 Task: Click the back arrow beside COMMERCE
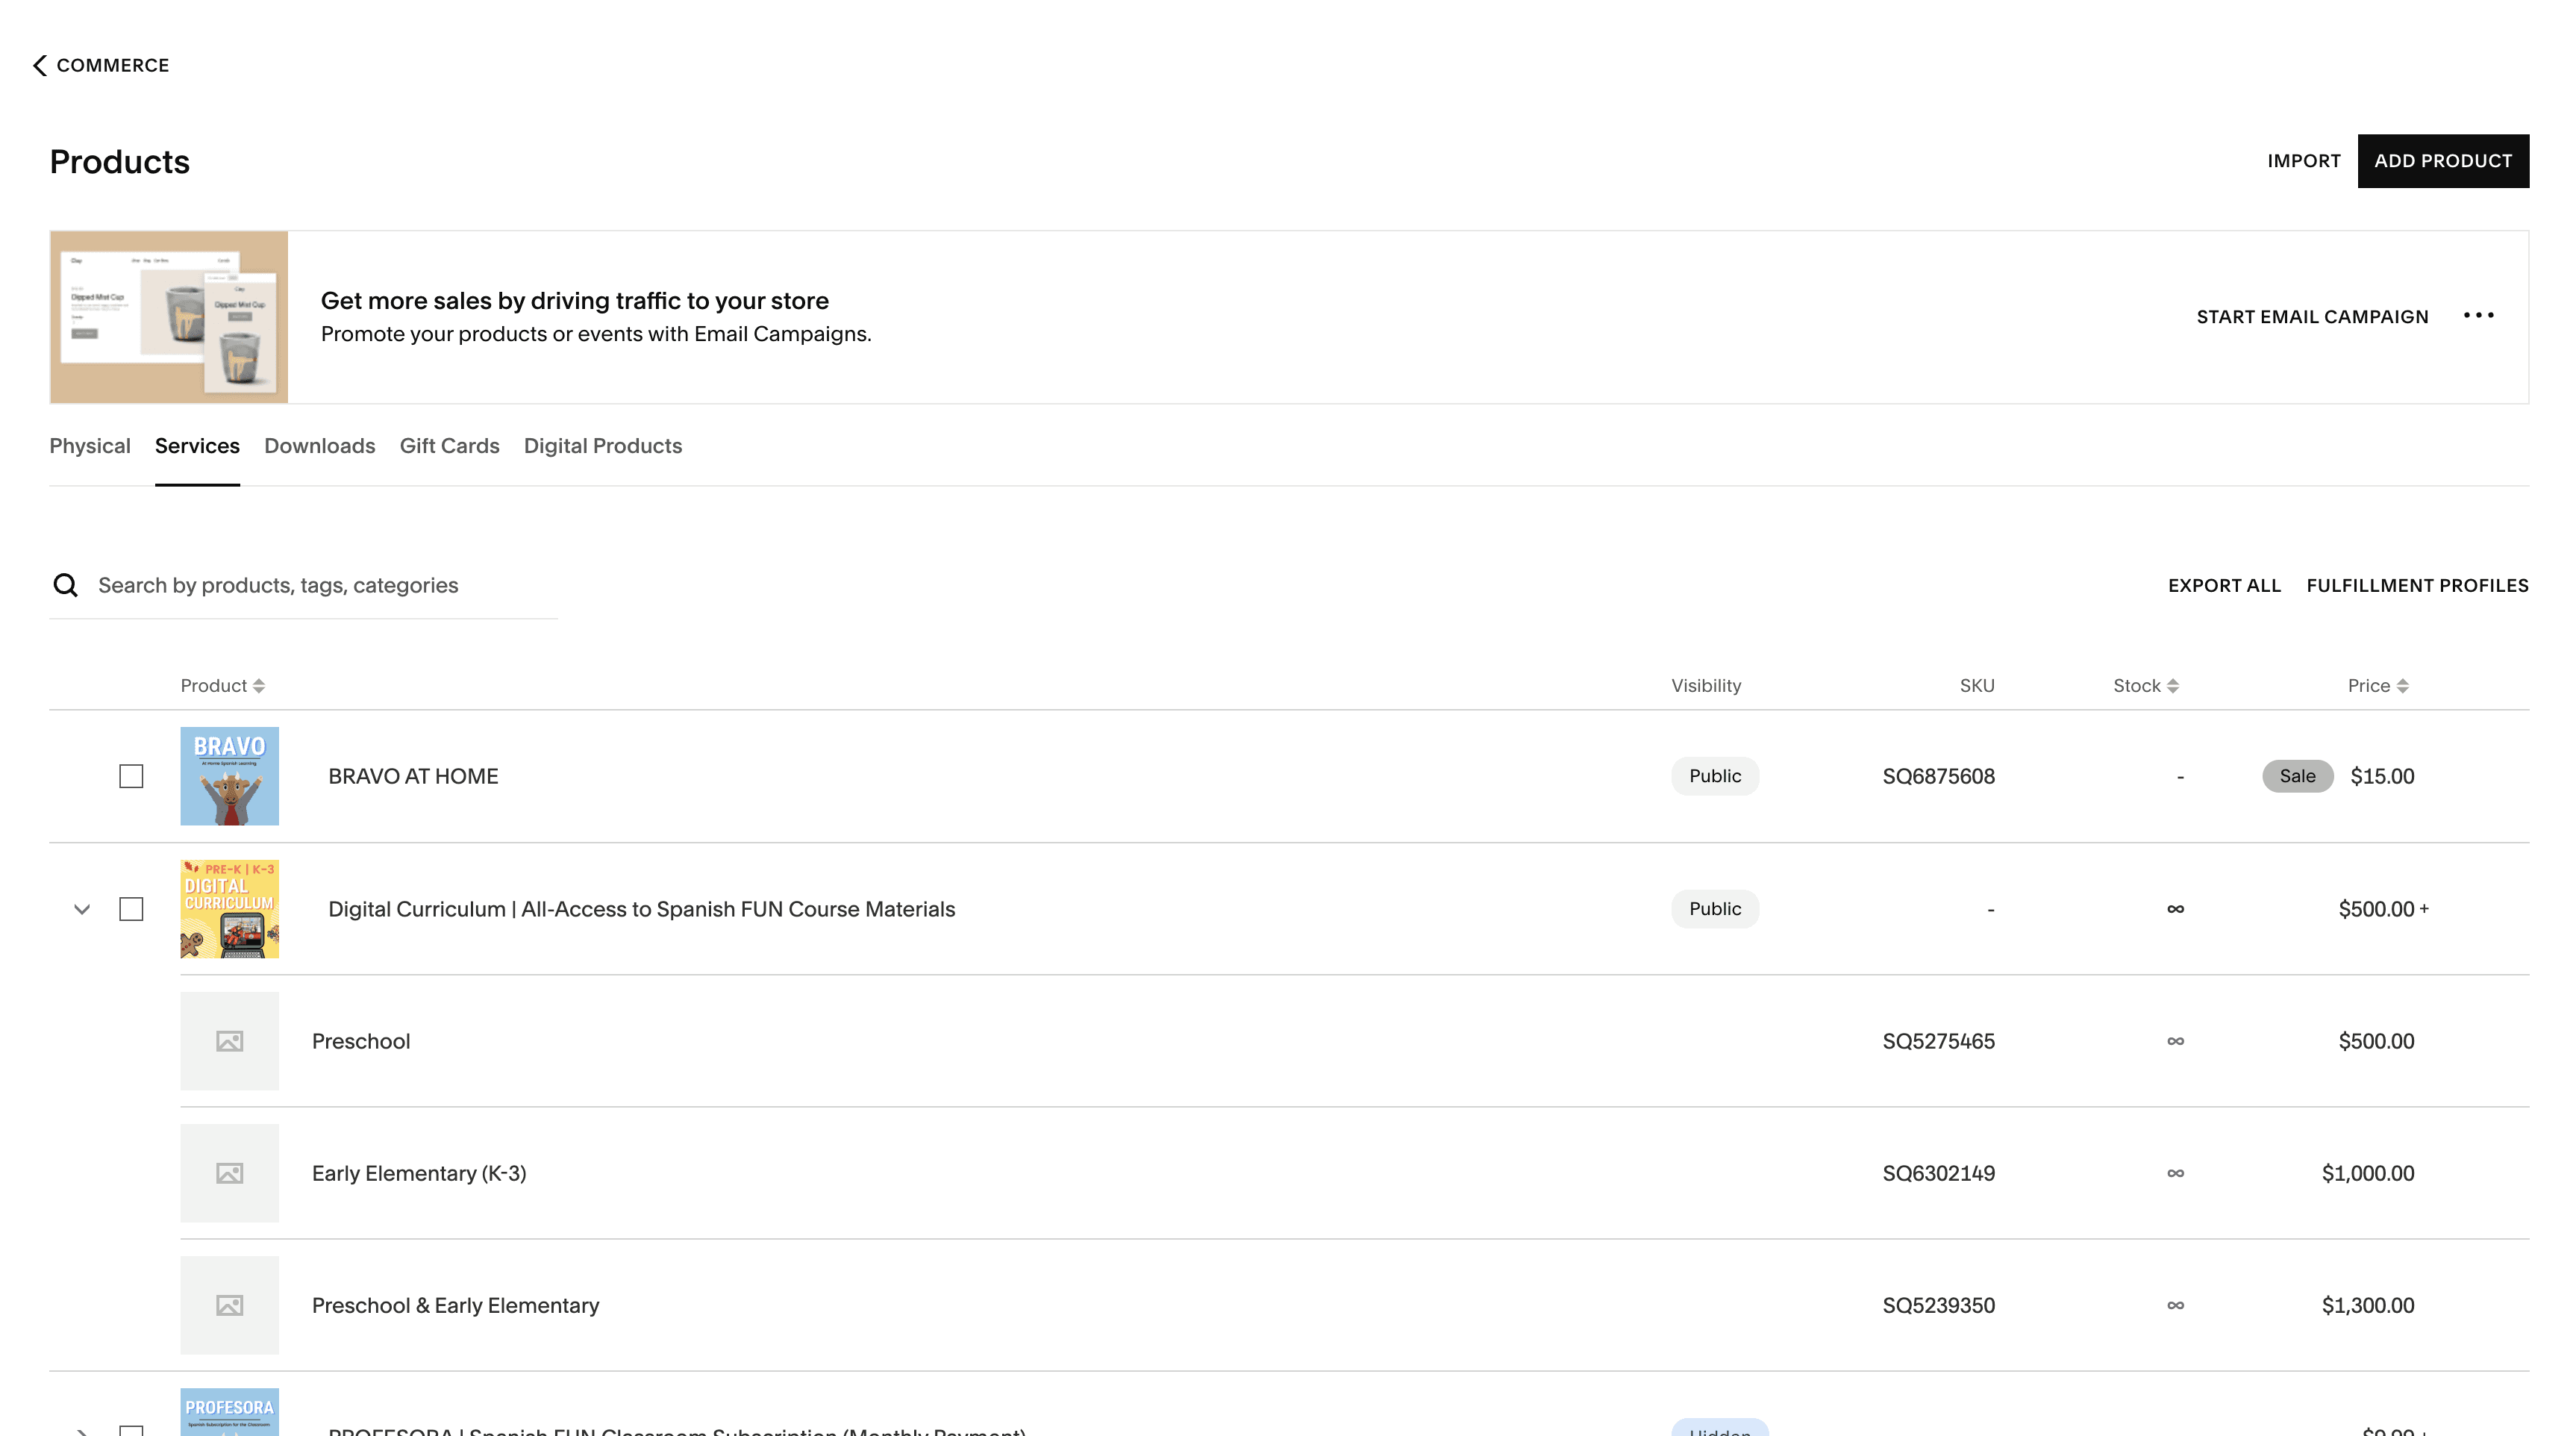point(40,65)
